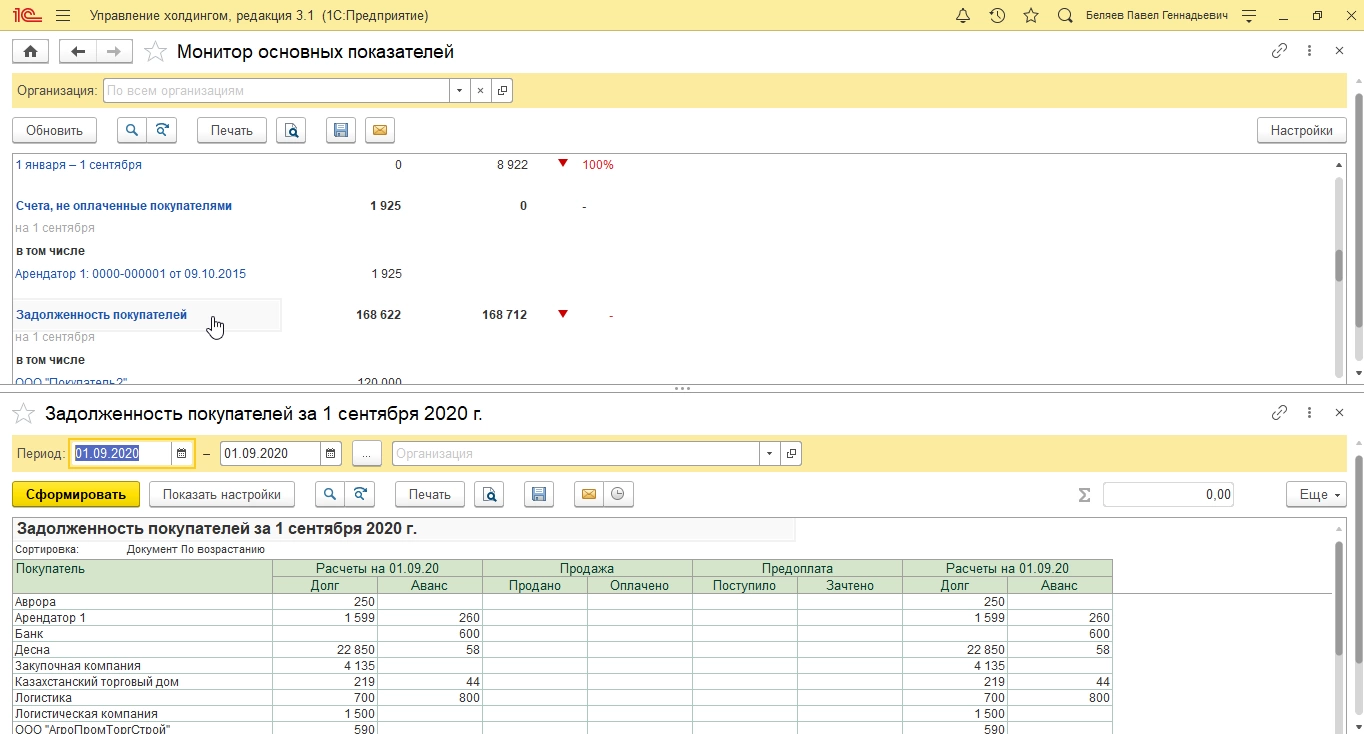Open calendar picker for period start date

(x=181, y=454)
